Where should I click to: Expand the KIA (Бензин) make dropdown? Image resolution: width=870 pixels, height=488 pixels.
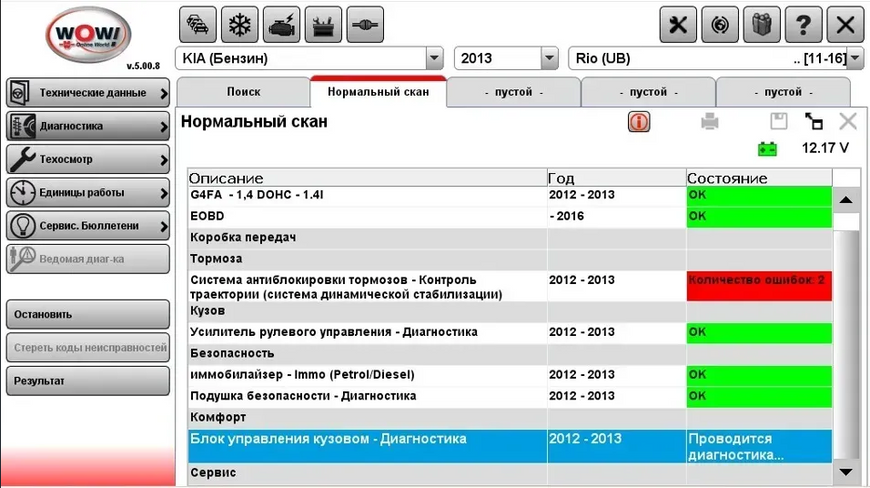tap(434, 58)
